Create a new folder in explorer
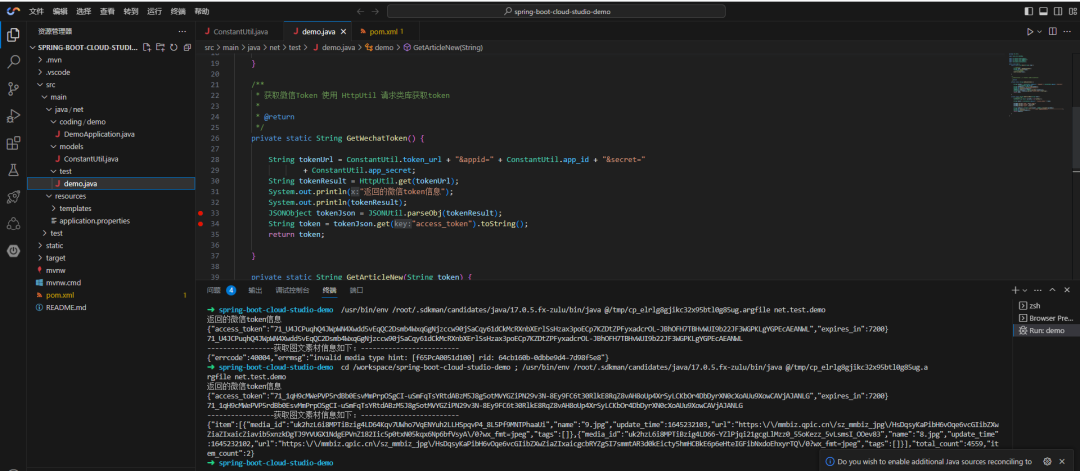This screenshot has height=471, width=1080. 160,48
